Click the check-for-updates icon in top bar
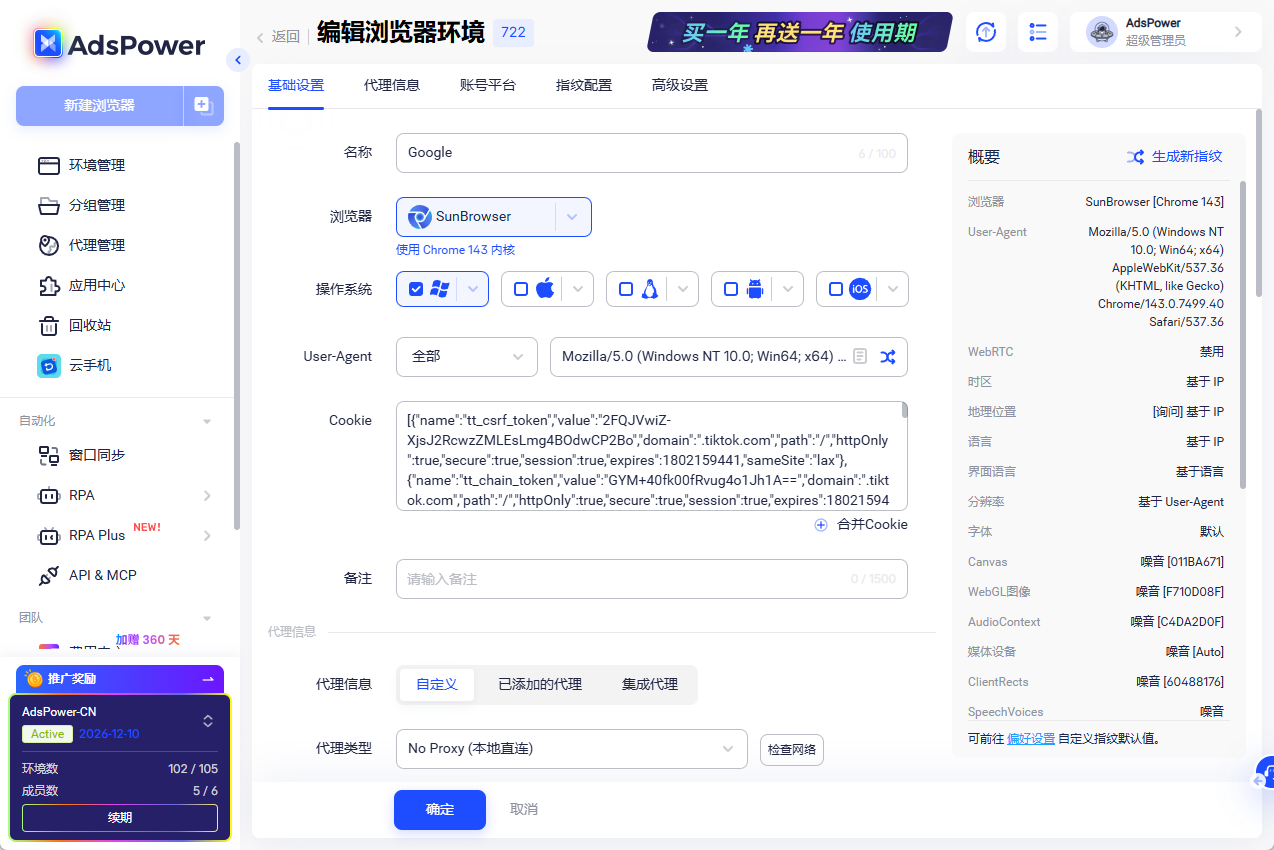This screenshot has width=1274, height=850. coord(985,31)
